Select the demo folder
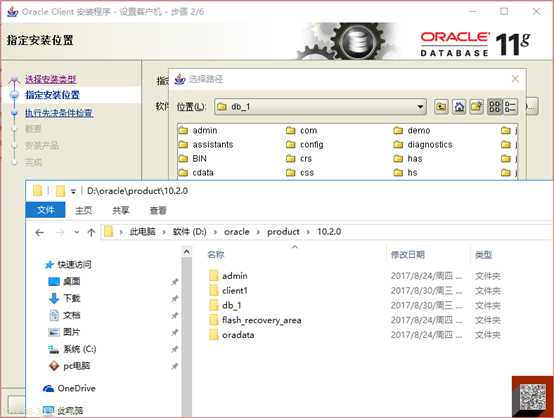Image resolution: width=554 pixels, height=418 pixels. (412, 130)
